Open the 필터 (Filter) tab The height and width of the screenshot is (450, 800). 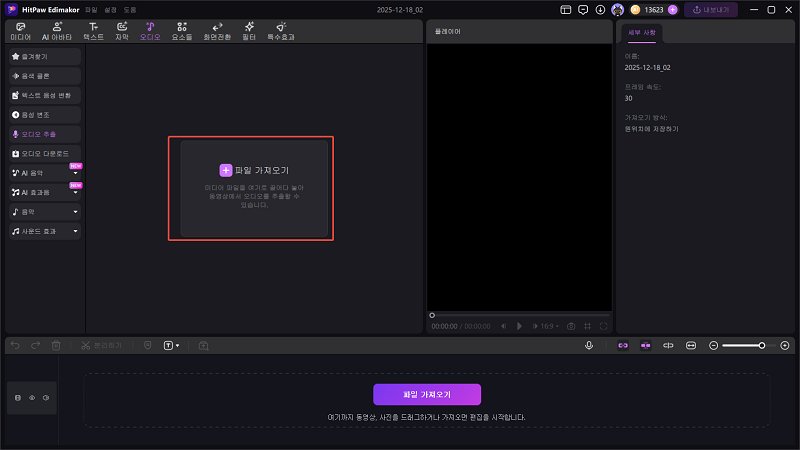click(x=249, y=31)
